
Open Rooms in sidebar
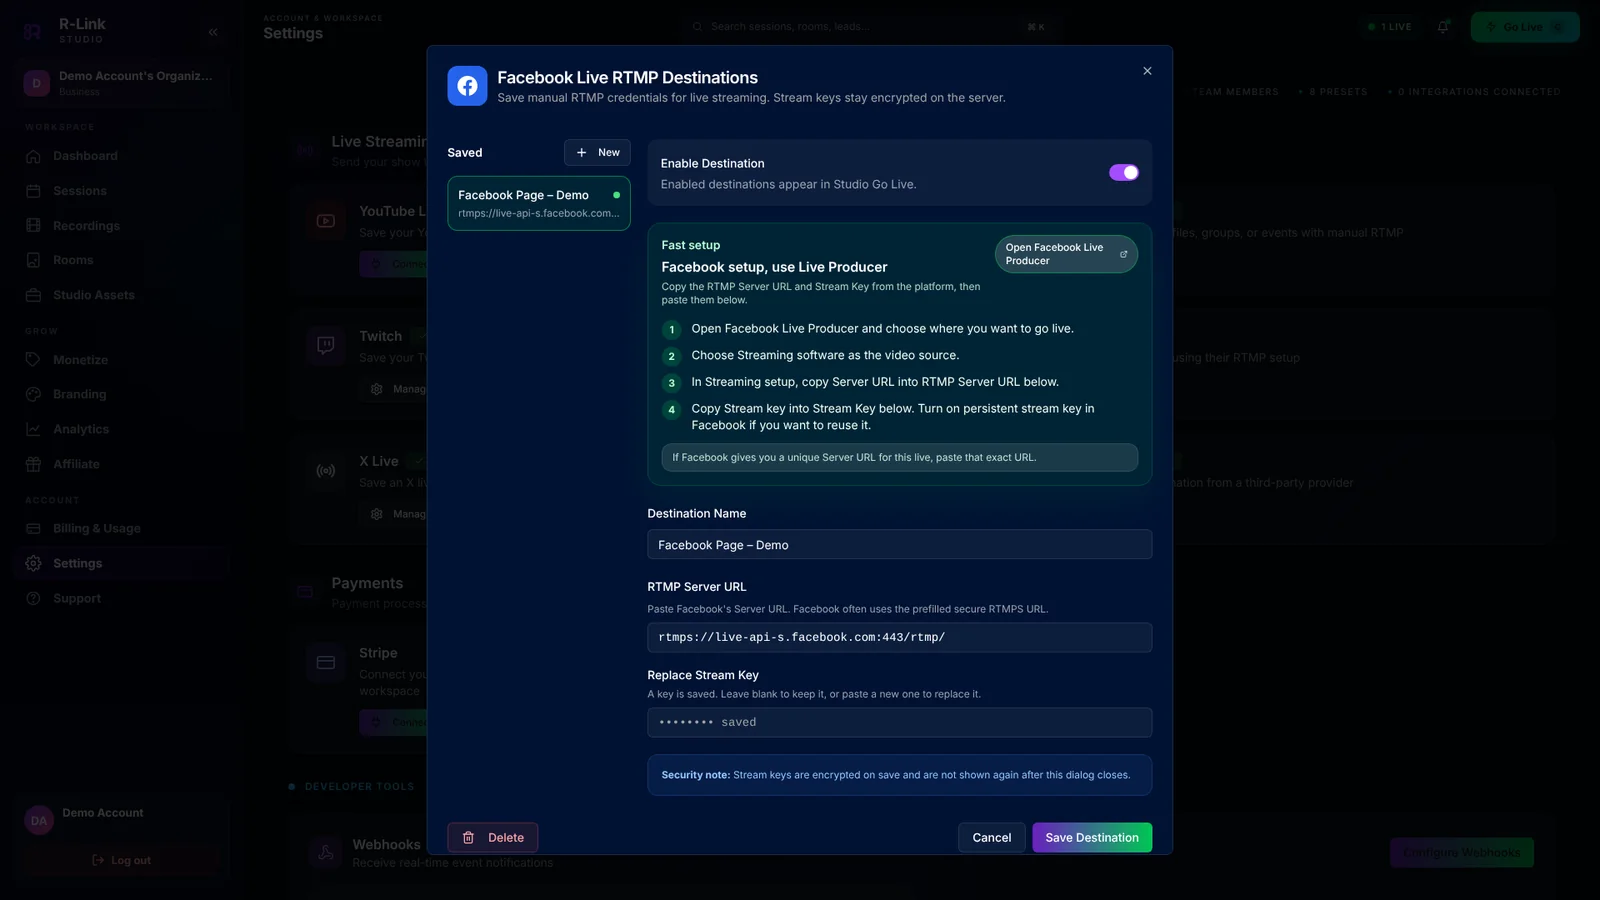pyautogui.click(x=122, y=260)
